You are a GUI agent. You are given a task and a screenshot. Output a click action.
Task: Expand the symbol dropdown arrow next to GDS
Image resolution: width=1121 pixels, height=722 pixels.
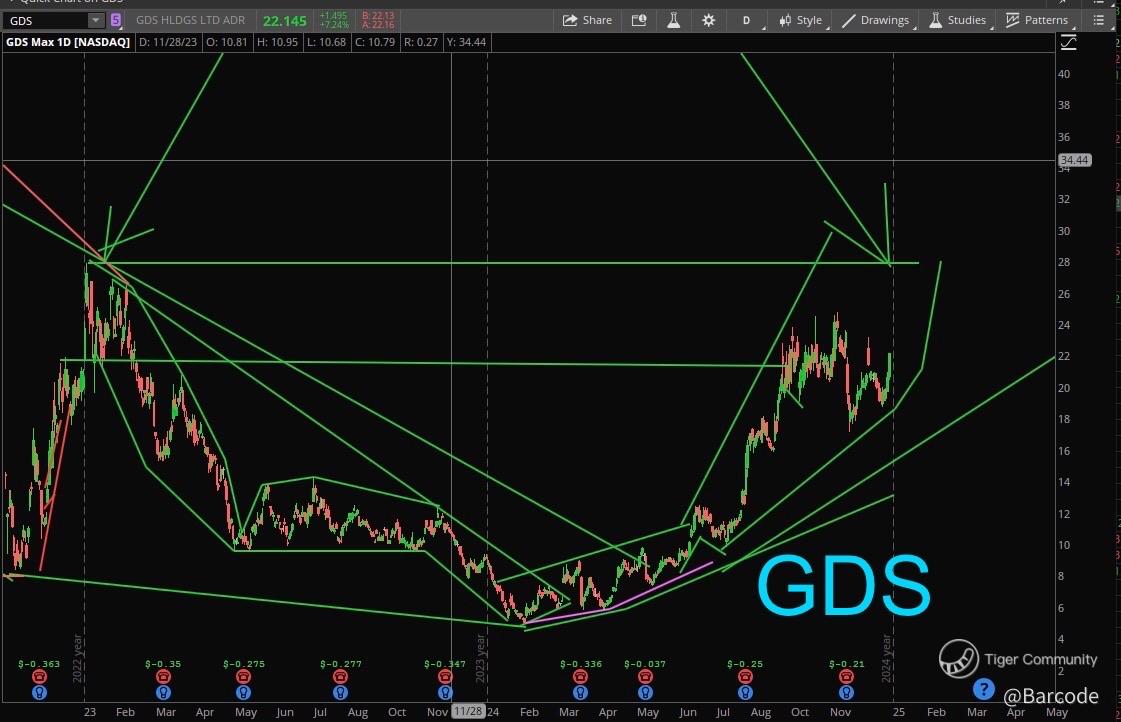tap(95, 20)
